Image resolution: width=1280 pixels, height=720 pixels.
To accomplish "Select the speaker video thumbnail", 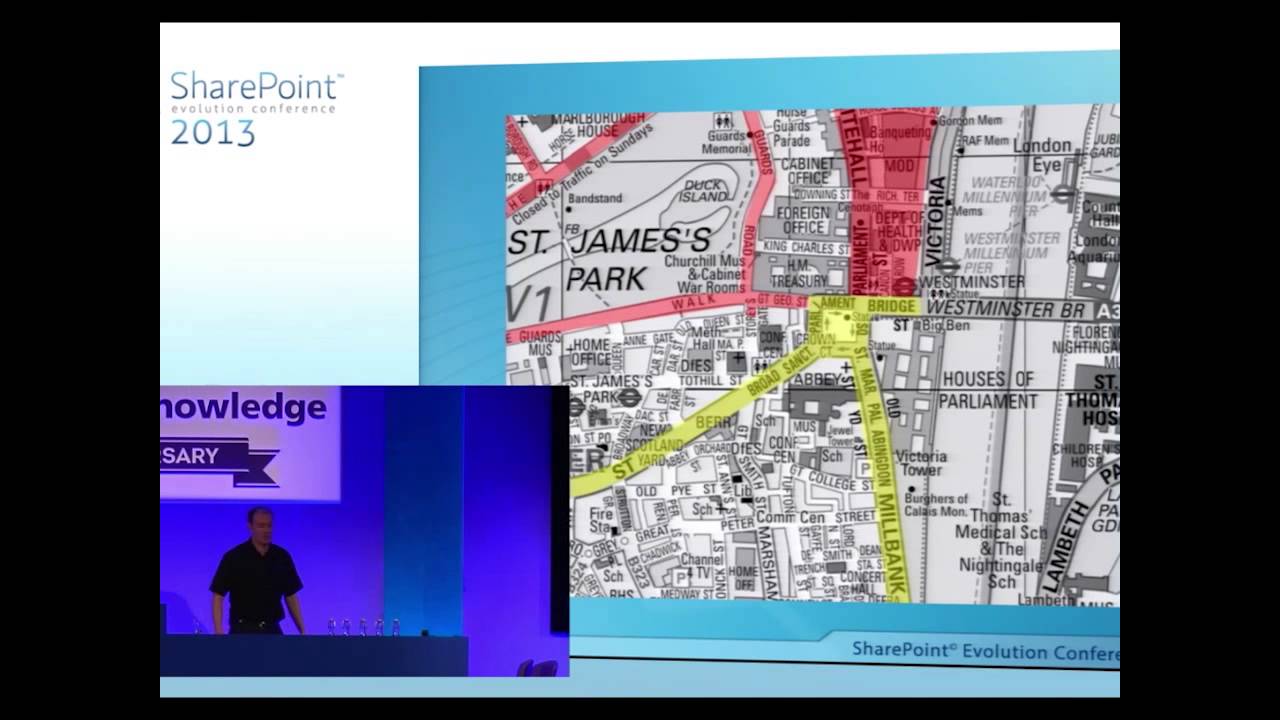I will click(x=364, y=531).
